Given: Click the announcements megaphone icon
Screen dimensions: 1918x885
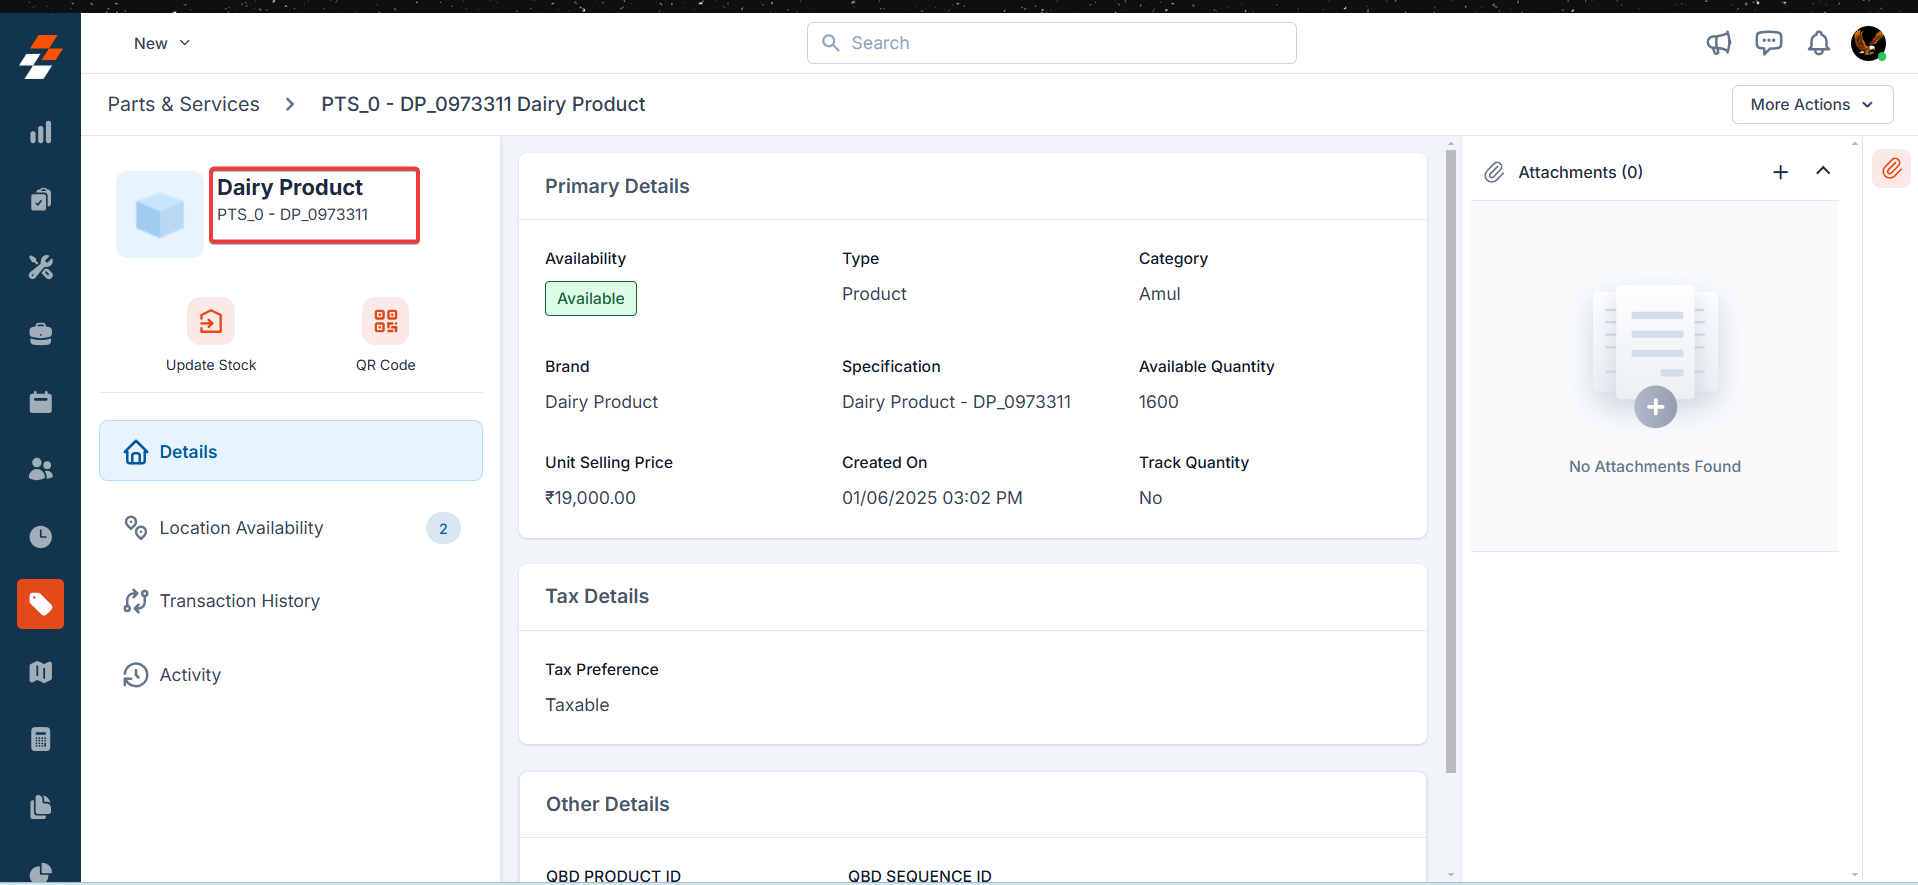Looking at the screenshot, I should (1718, 43).
